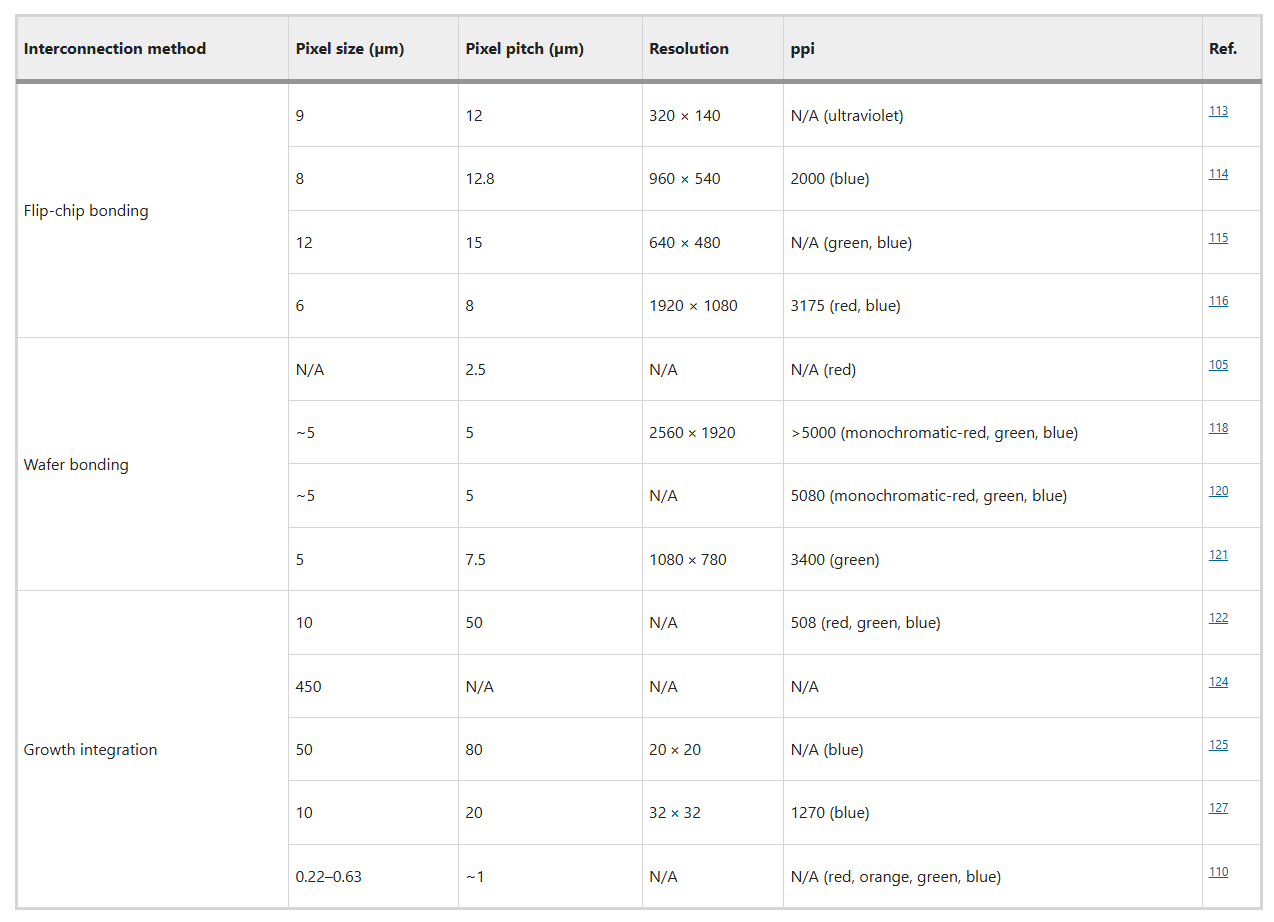Open citation 120 link
Image resolution: width=1274 pixels, height=922 pixels.
pyautogui.click(x=1218, y=491)
